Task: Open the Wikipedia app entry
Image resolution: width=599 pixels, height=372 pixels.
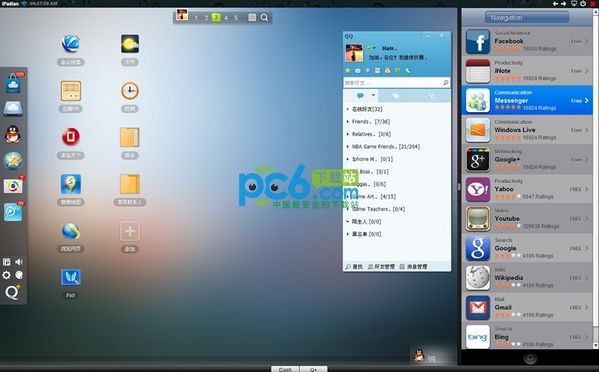Action: [x=527, y=278]
